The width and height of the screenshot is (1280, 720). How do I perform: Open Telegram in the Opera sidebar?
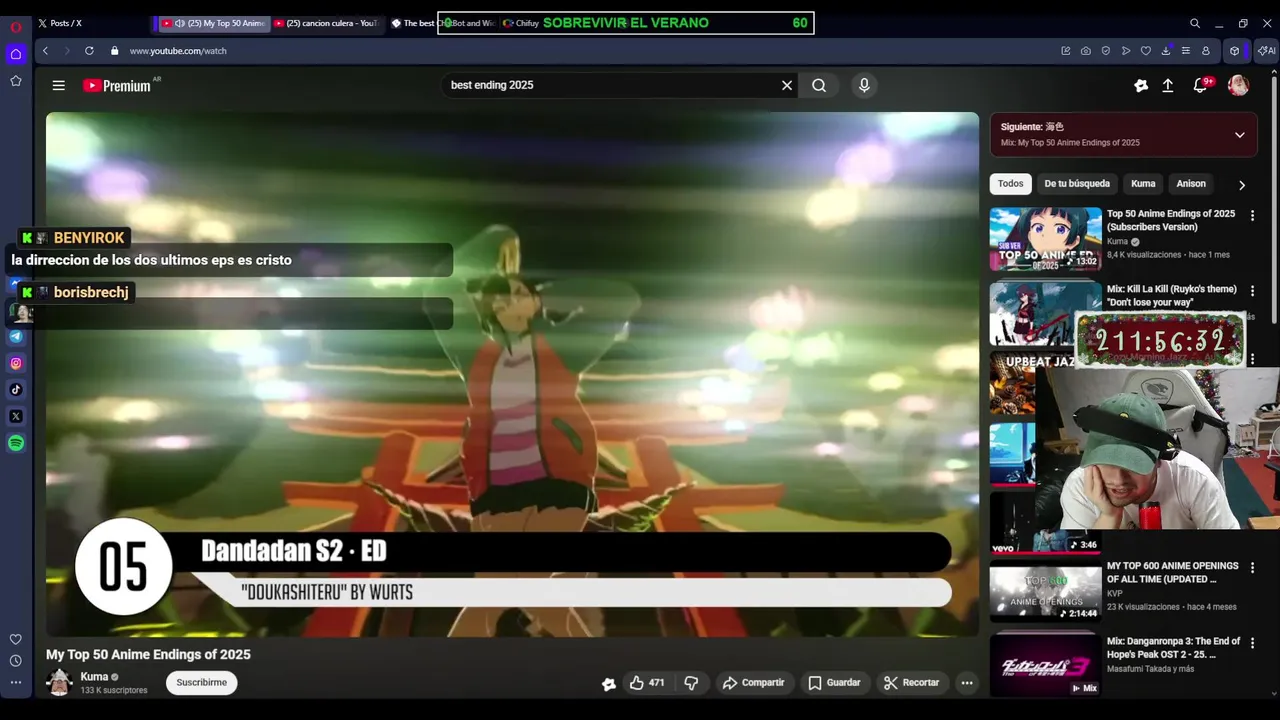(x=16, y=336)
